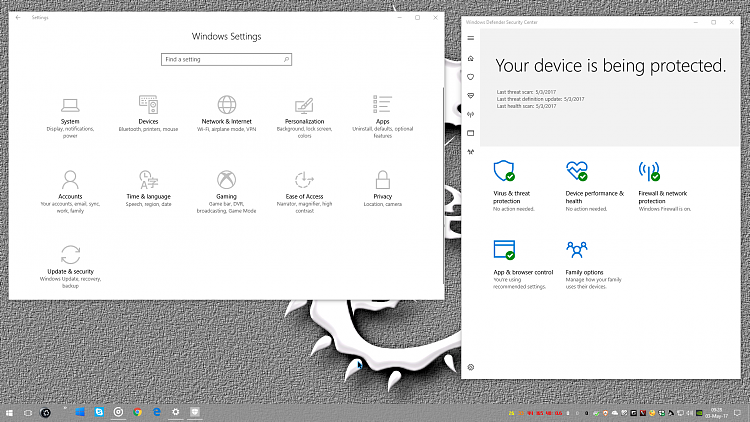The height and width of the screenshot is (422, 750).
Task: Click the "Last threat scan: 5/3/2017" line
Action: (526, 92)
